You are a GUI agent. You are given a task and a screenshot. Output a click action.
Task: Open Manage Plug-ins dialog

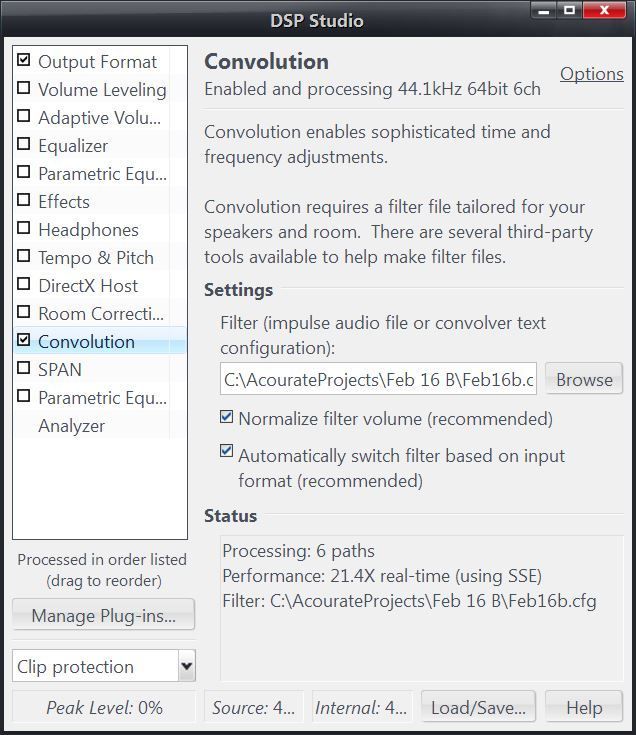coord(104,615)
